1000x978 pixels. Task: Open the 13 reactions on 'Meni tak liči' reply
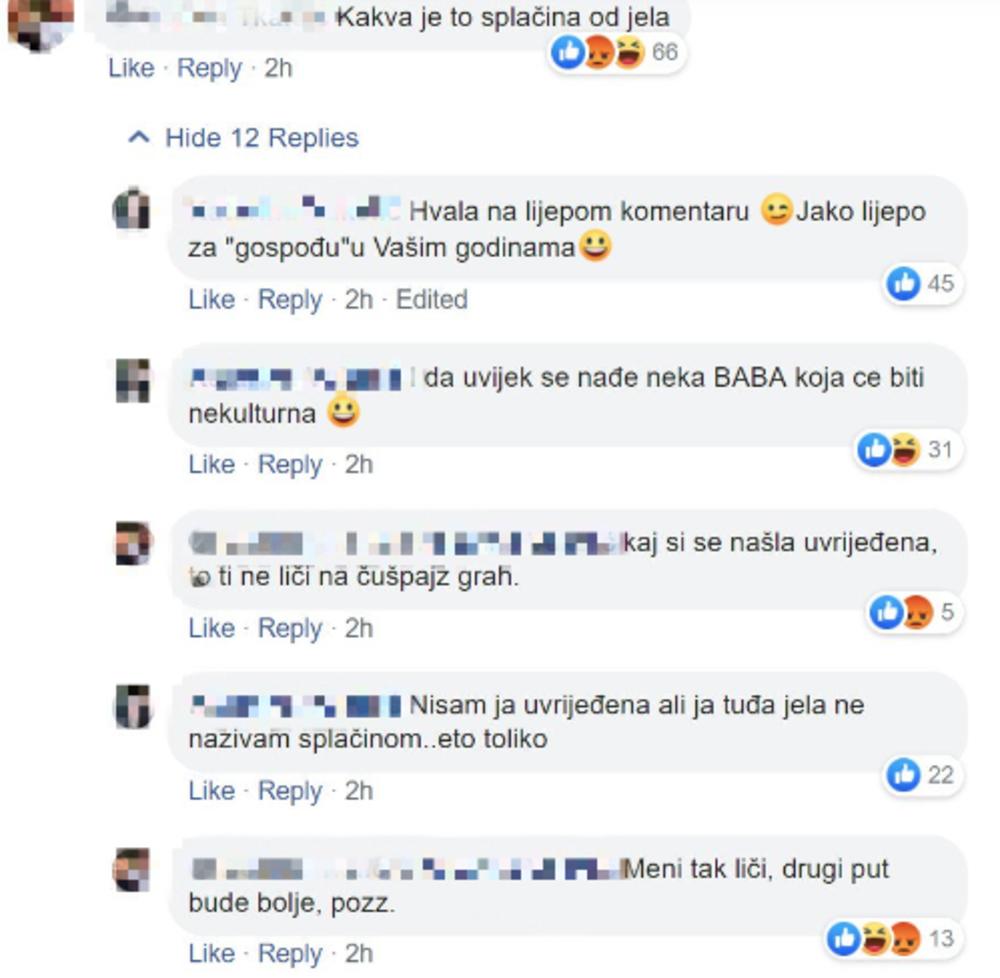coord(892,938)
